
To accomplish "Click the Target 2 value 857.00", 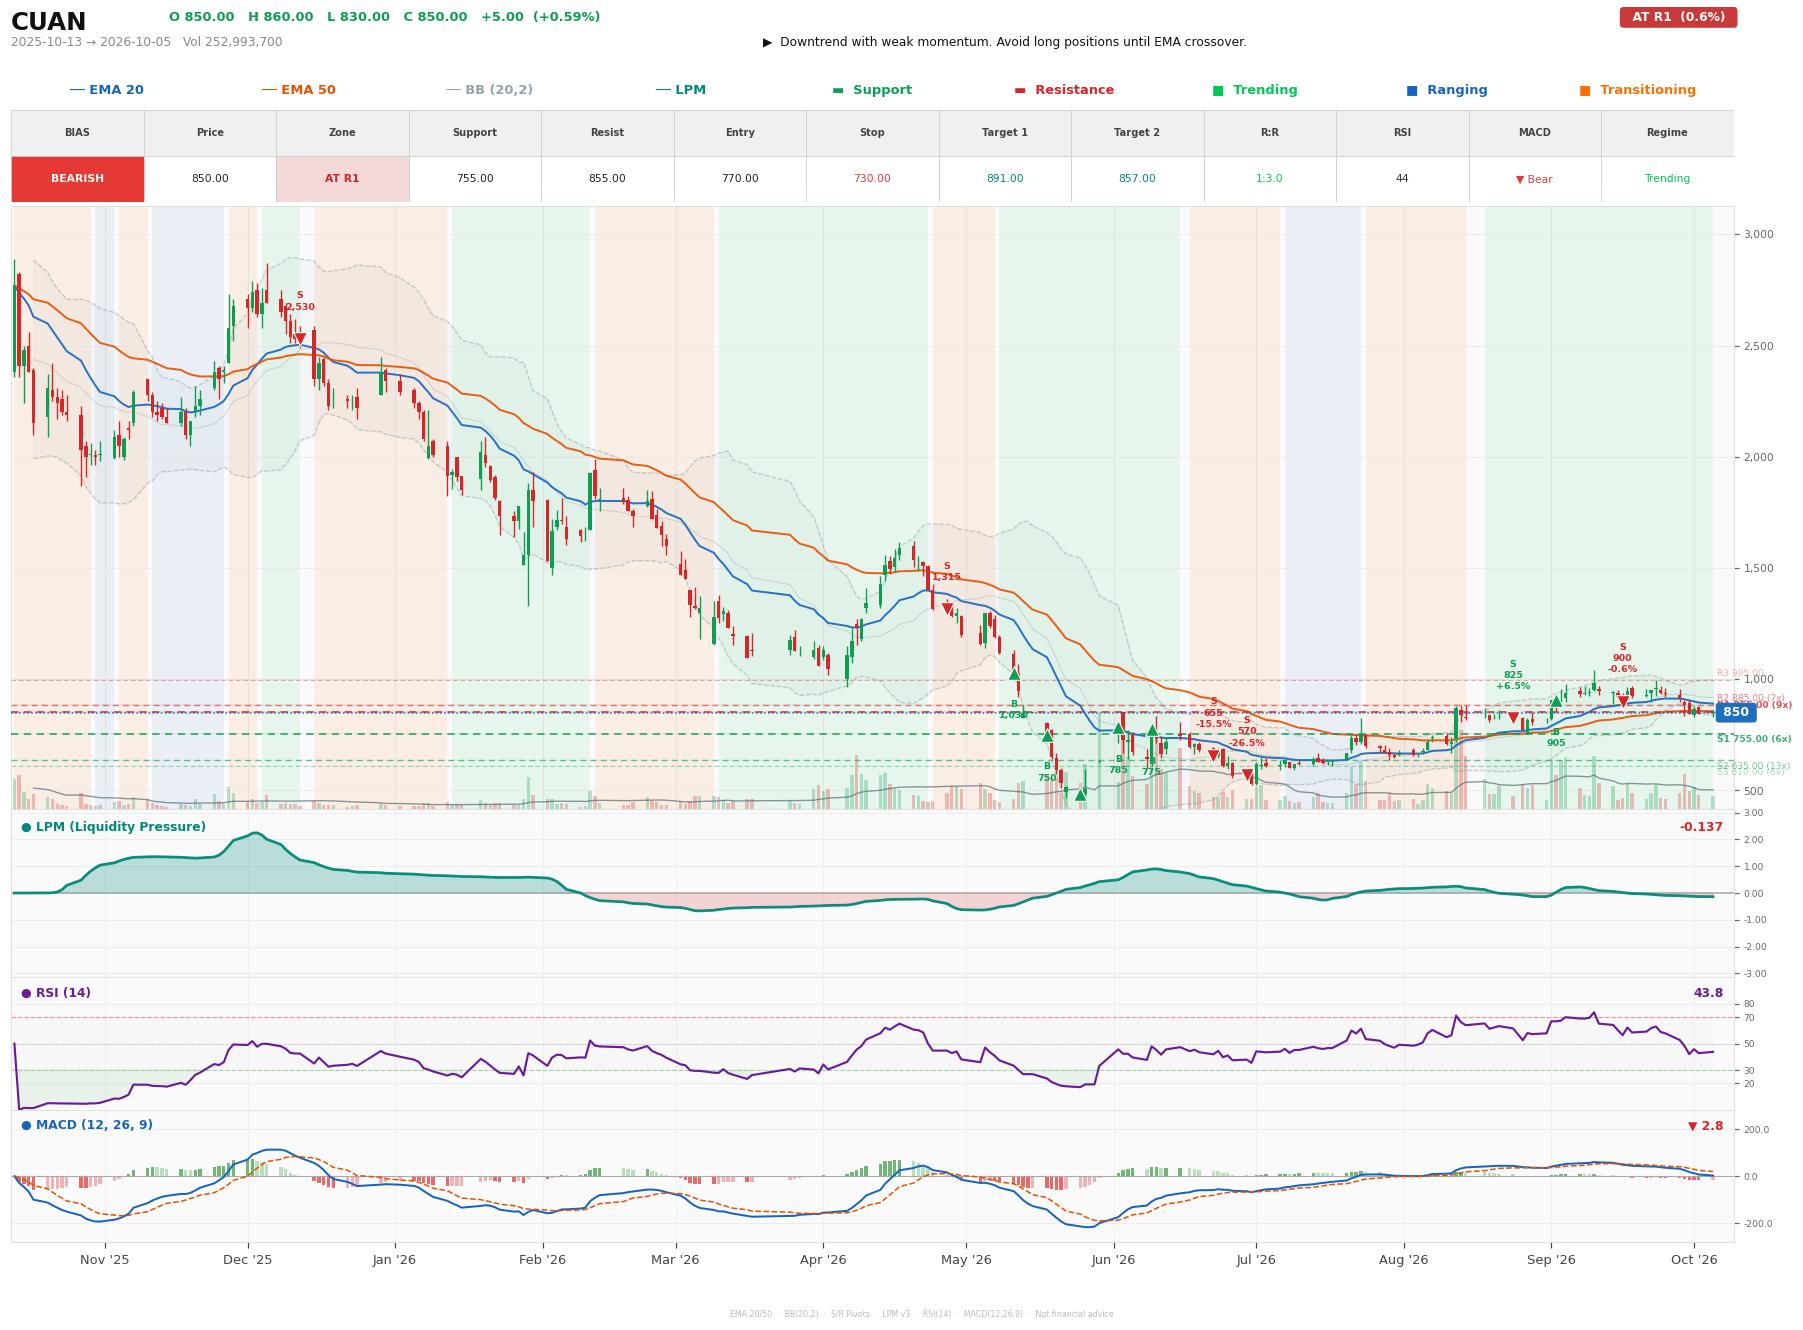I will point(1137,179).
